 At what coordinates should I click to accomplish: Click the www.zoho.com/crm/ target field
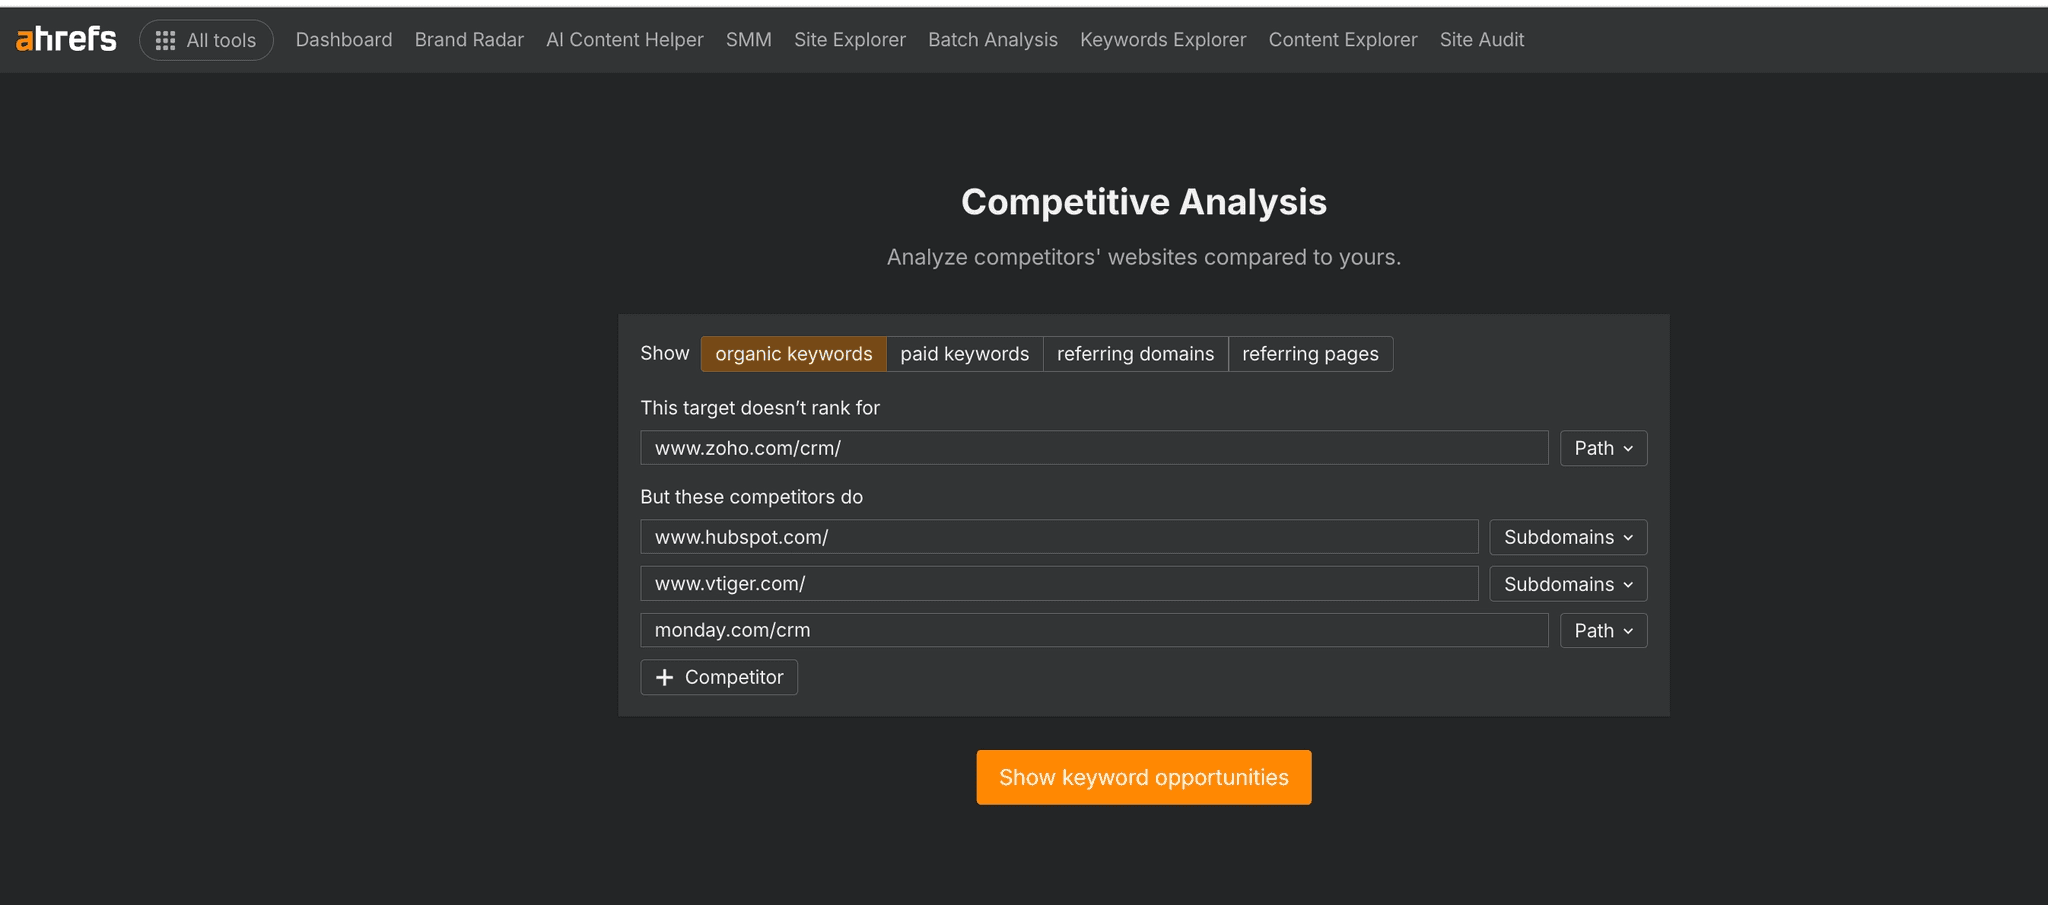(1094, 448)
